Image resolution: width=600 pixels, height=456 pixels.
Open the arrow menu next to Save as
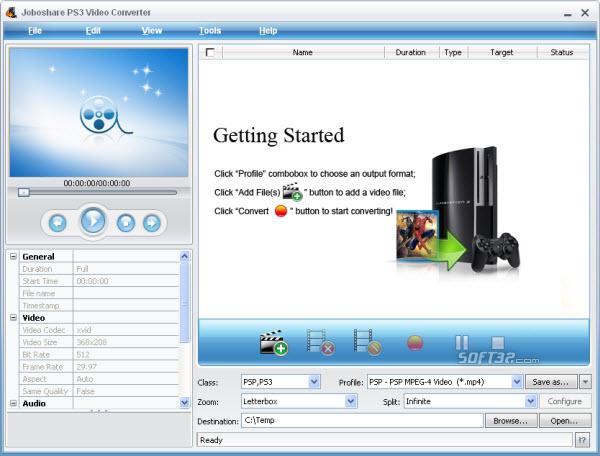pos(585,382)
